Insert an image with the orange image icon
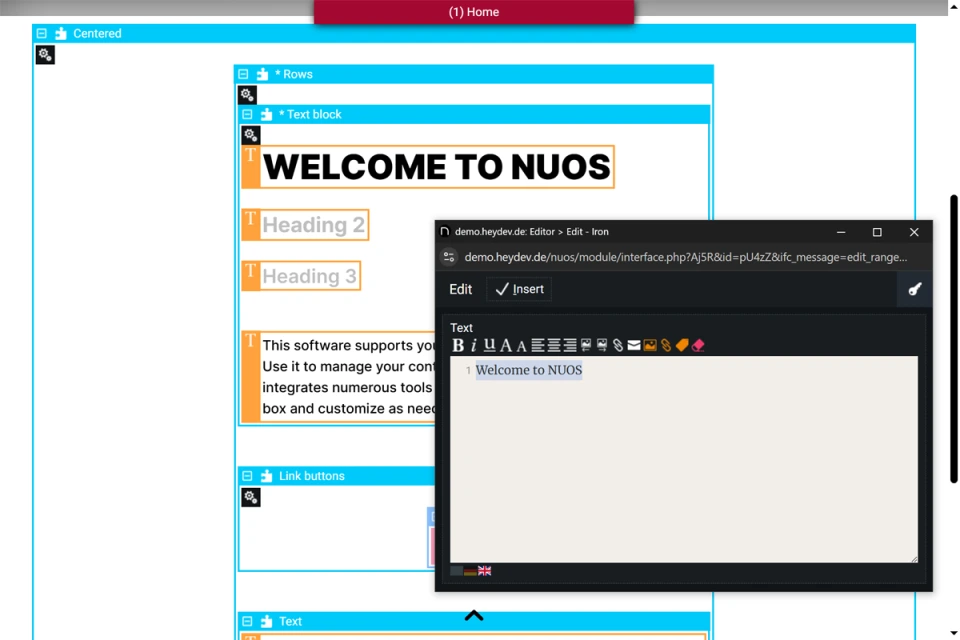This screenshot has height=640, width=960. point(650,345)
